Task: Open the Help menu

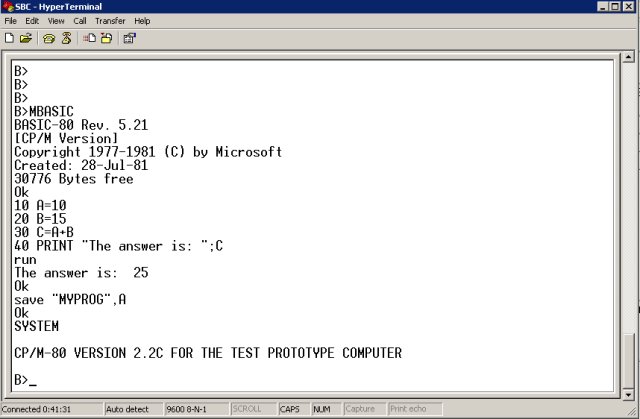Action: (142, 21)
